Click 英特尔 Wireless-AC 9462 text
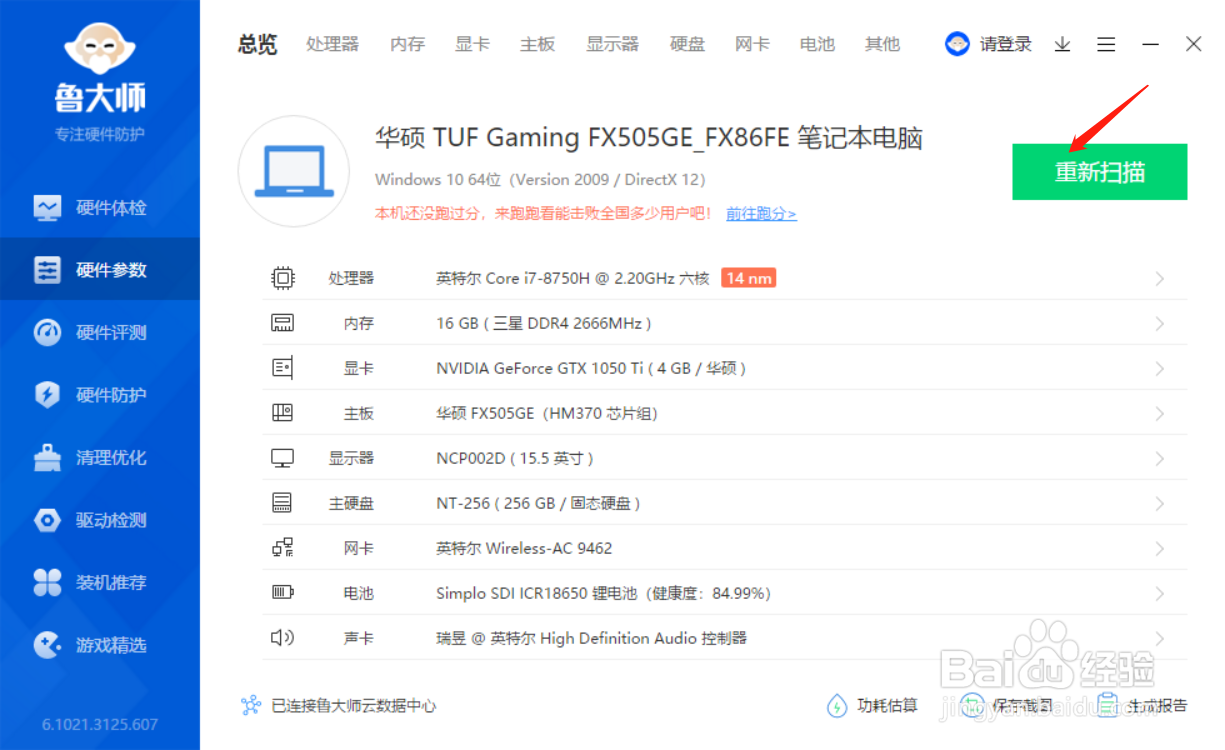This screenshot has width=1225, height=750. pyautogui.click(x=524, y=548)
